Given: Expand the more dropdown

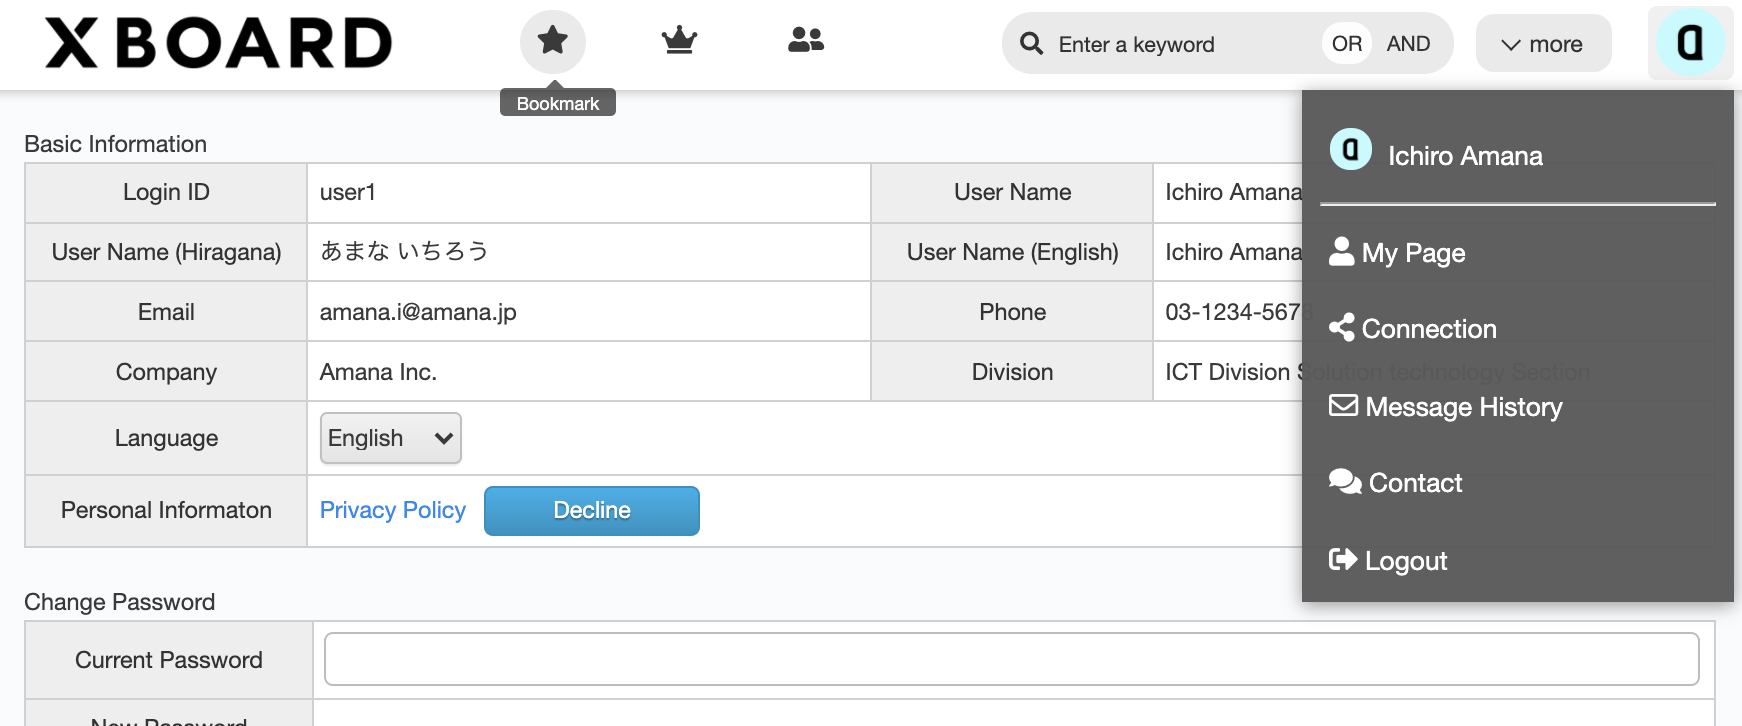Looking at the screenshot, I should [x=1543, y=44].
